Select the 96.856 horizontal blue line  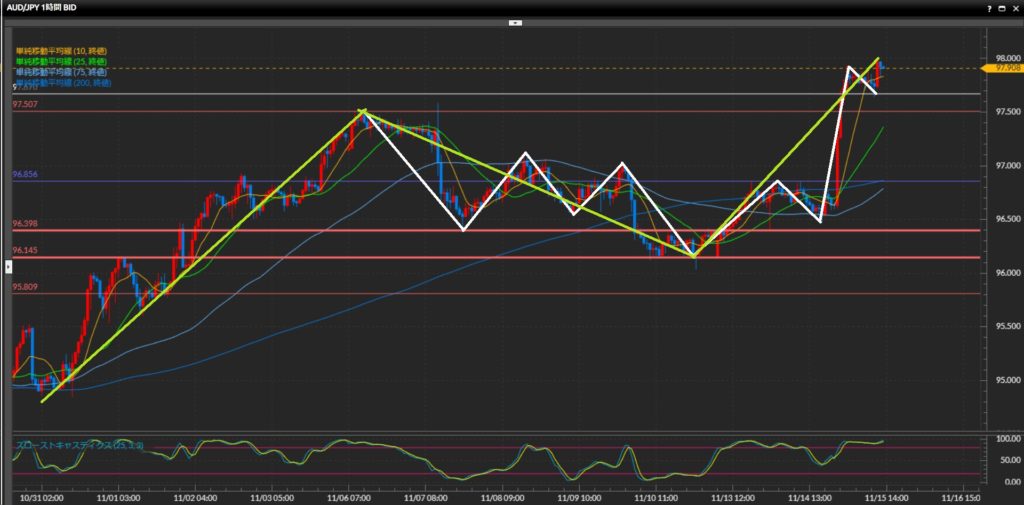point(500,181)
